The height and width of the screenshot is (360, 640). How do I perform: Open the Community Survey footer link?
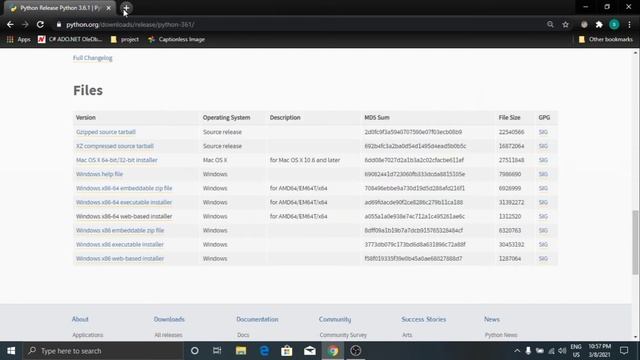pos(343,335)
